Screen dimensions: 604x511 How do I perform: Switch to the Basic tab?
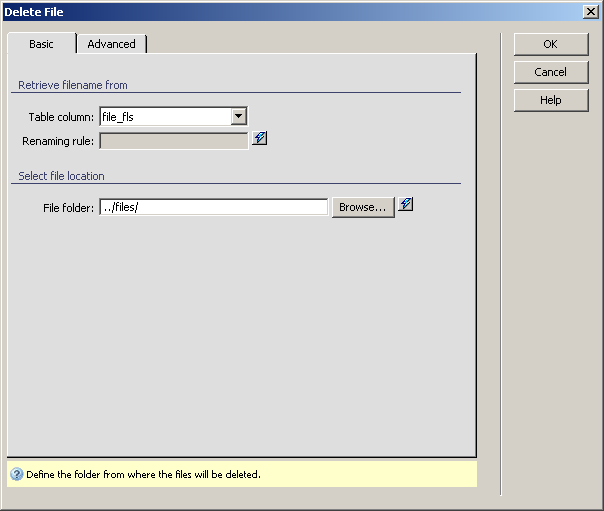click(x=41, y=44)
